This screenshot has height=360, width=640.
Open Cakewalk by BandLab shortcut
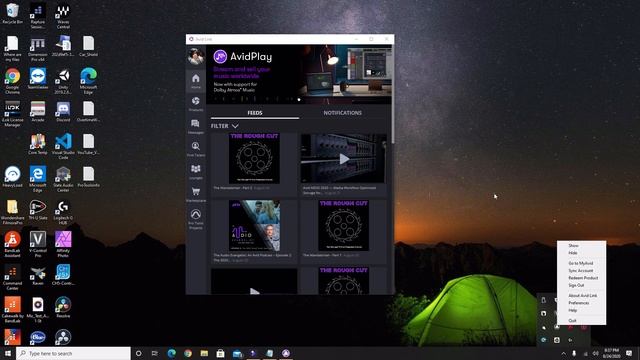click(x=12, y=309)
